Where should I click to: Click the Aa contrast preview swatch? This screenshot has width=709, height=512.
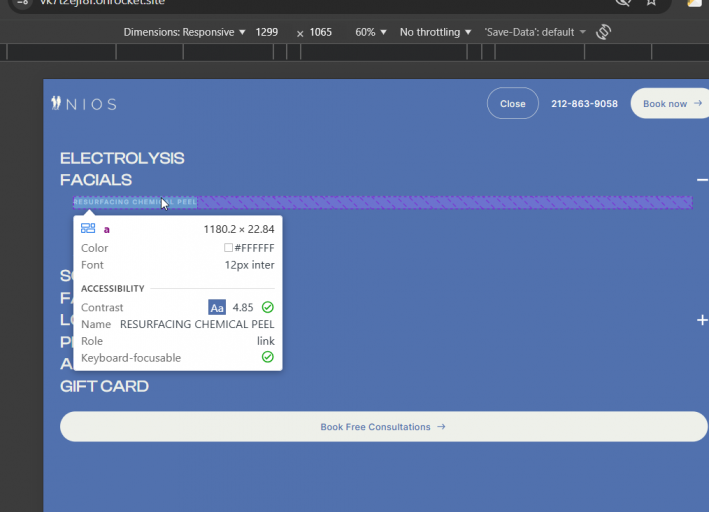pos(217,308)
